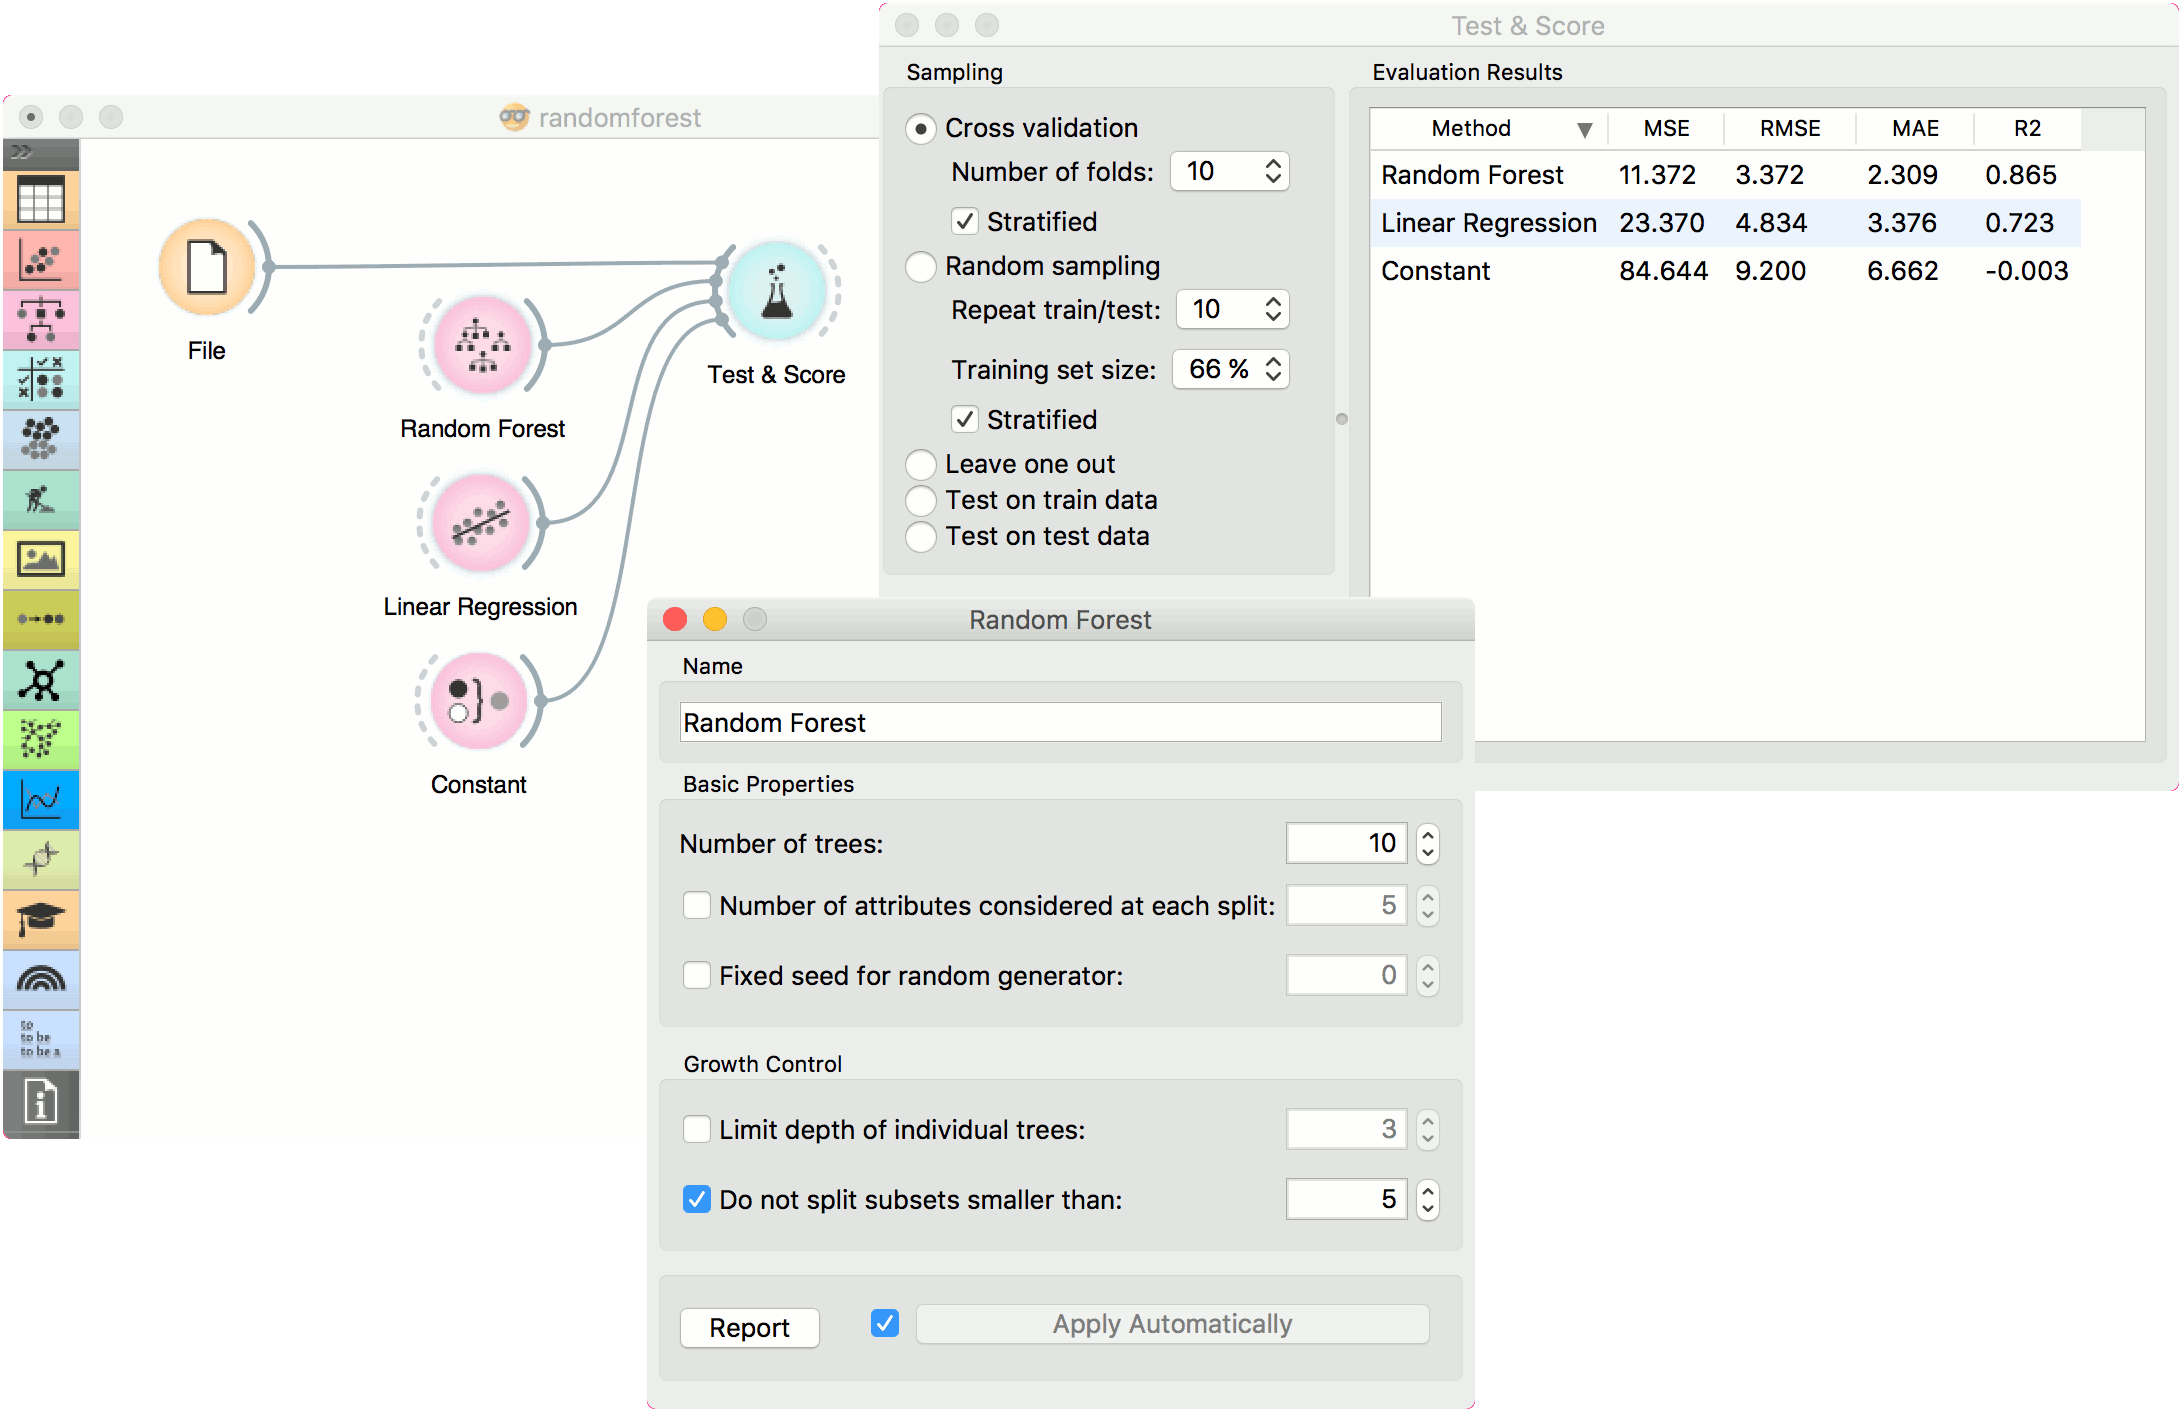The height and width of the screenshot is (1412, 2182).
Task: Choose Leave one out sampling
Action: [920, 464]
